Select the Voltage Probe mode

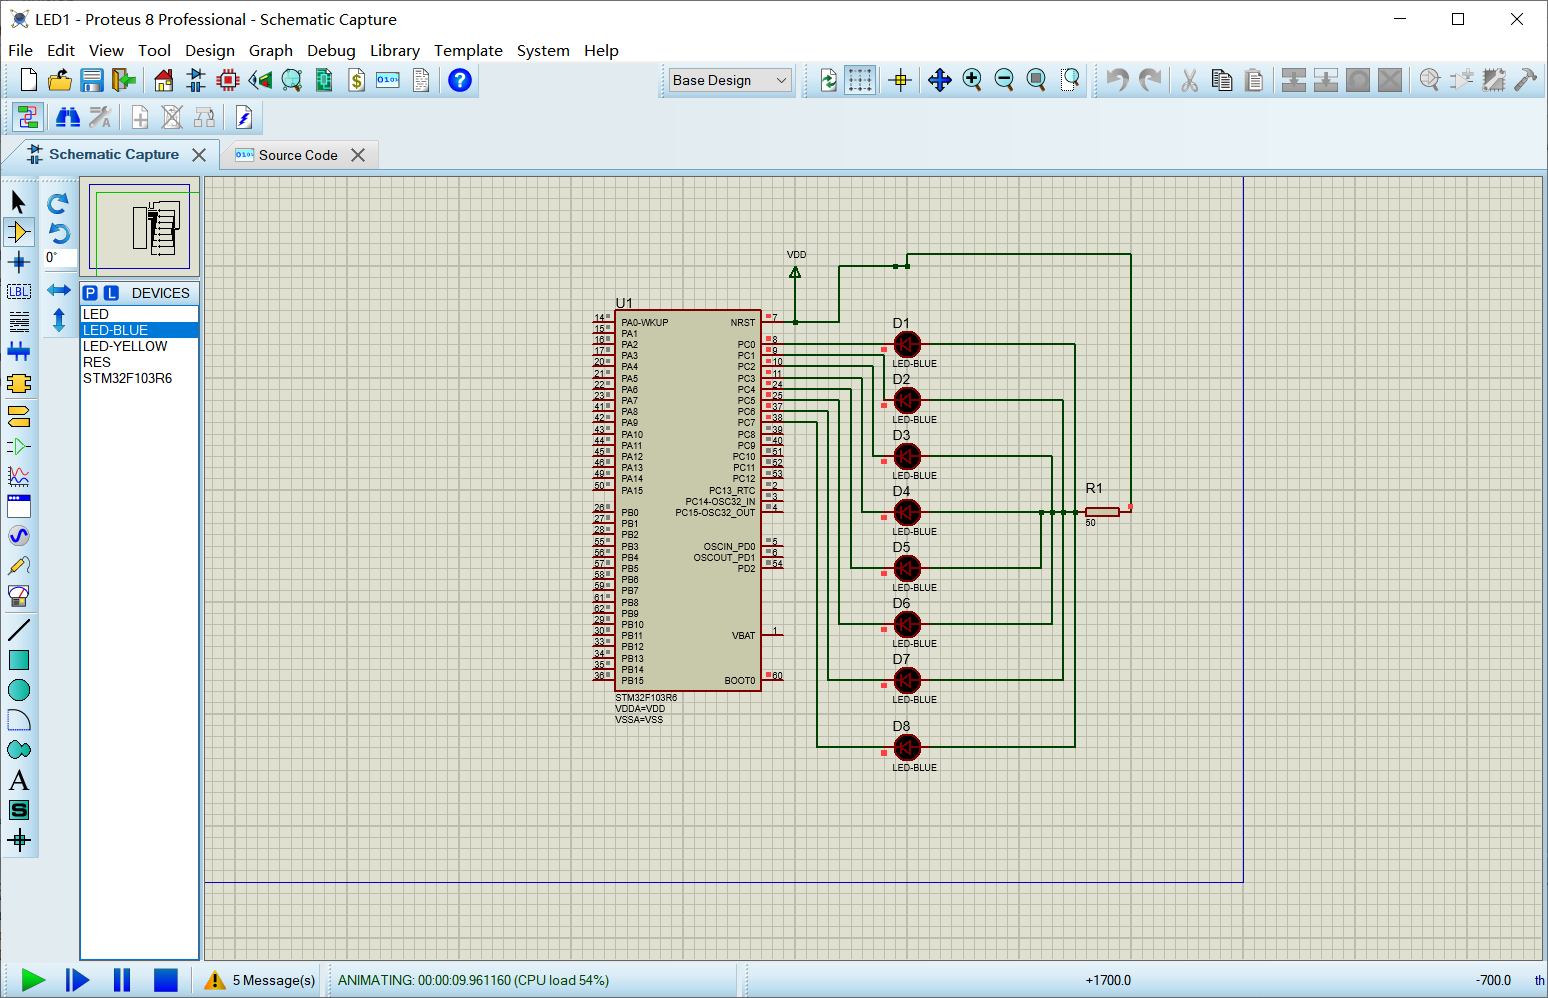click(x=18, y=565)
